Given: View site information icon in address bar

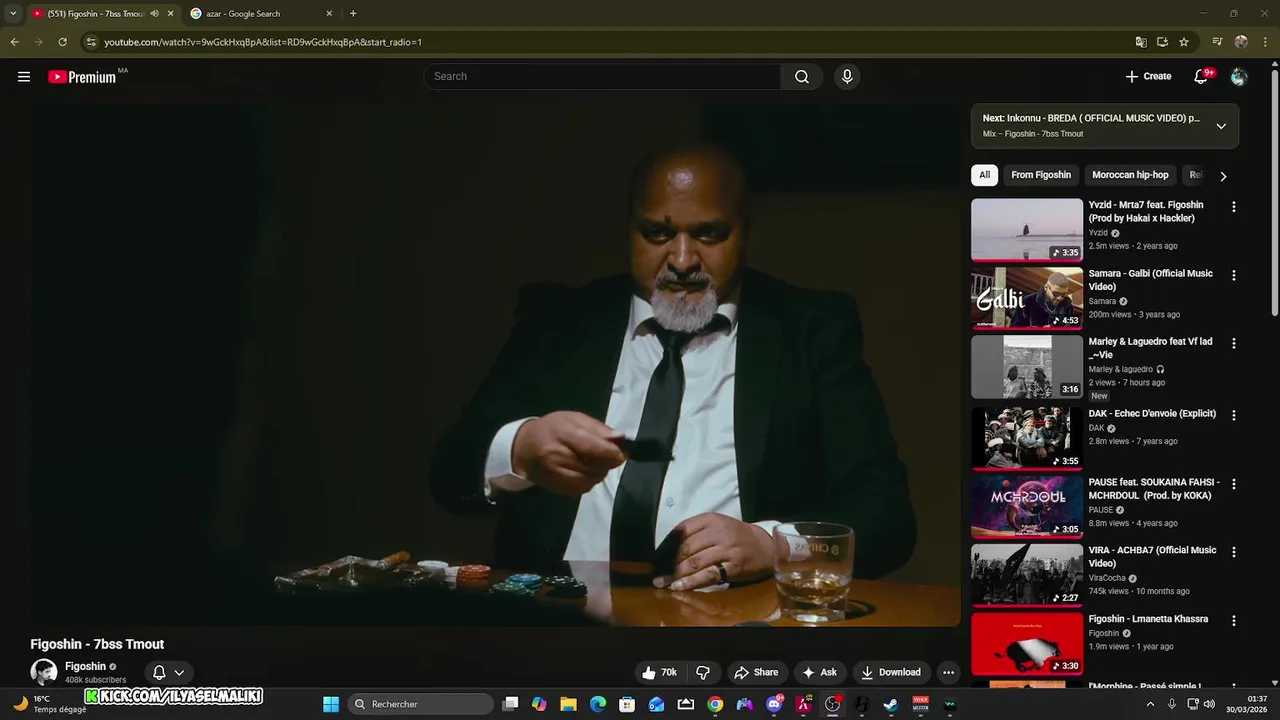Looking at the screenshot, I should coord(91,42).
